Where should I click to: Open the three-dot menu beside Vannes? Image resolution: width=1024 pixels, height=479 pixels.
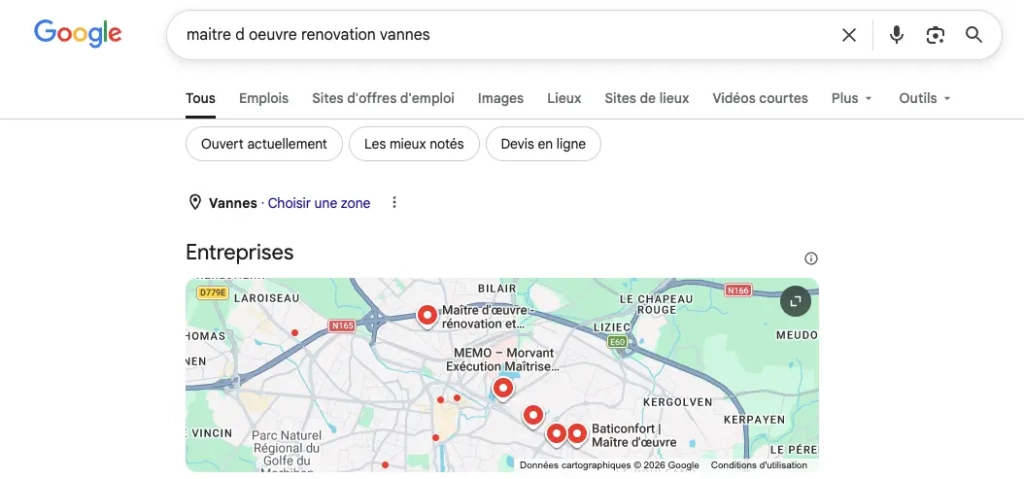[394, 203]
